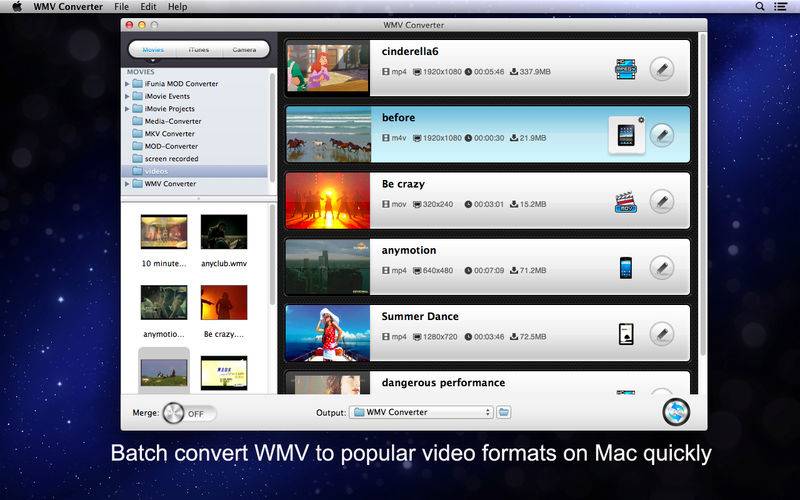Edit the Be crazy video
The width and height of the screenshot is (800, 500).
coord(662,202)
